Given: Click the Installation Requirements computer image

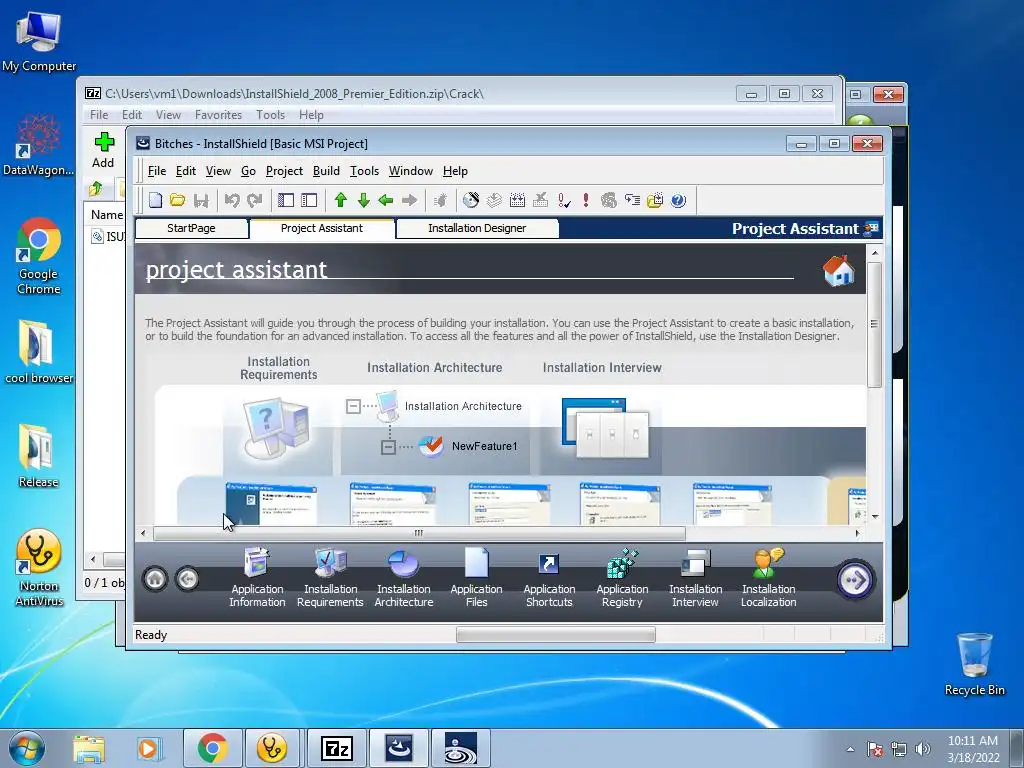Looking at the screenshot, I should pyautogui.click(x=278, y=428).
